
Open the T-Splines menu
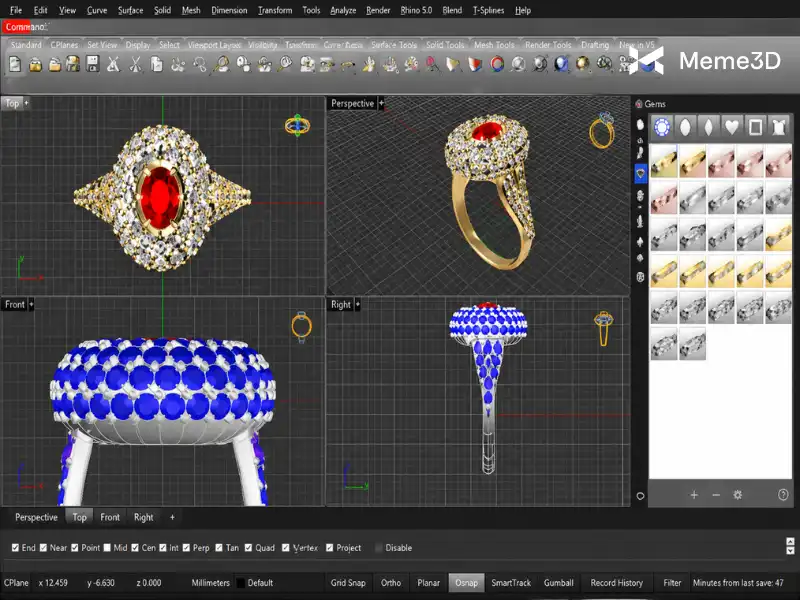tap(488, 10)
